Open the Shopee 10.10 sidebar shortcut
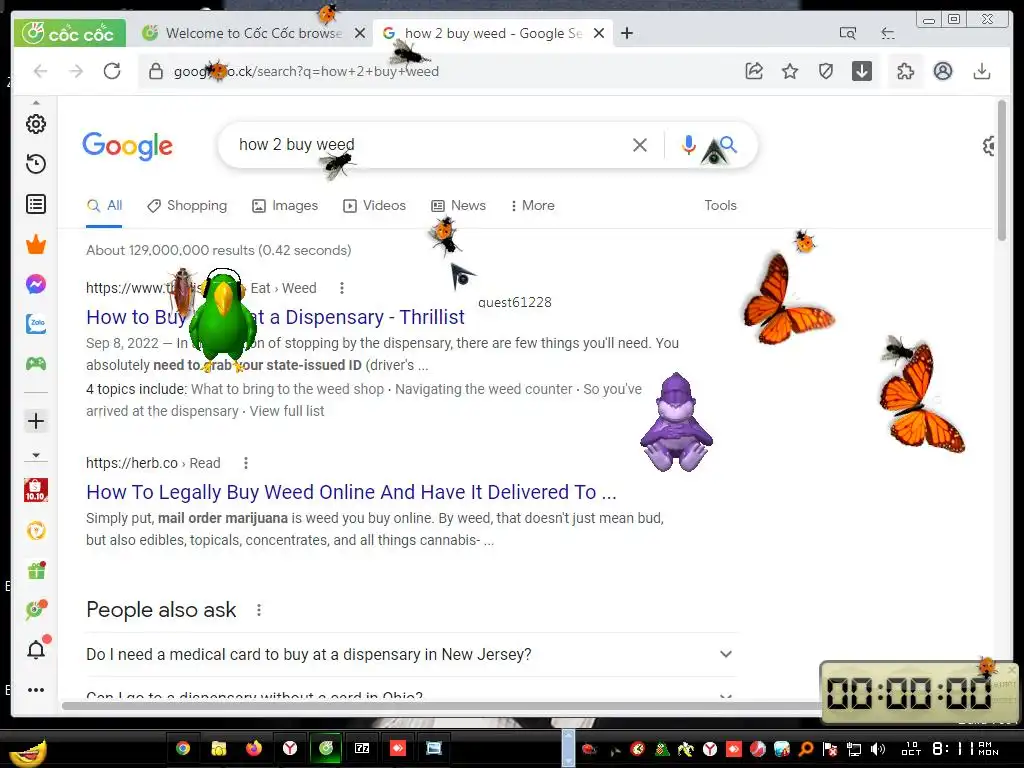 tap(36, 490)
